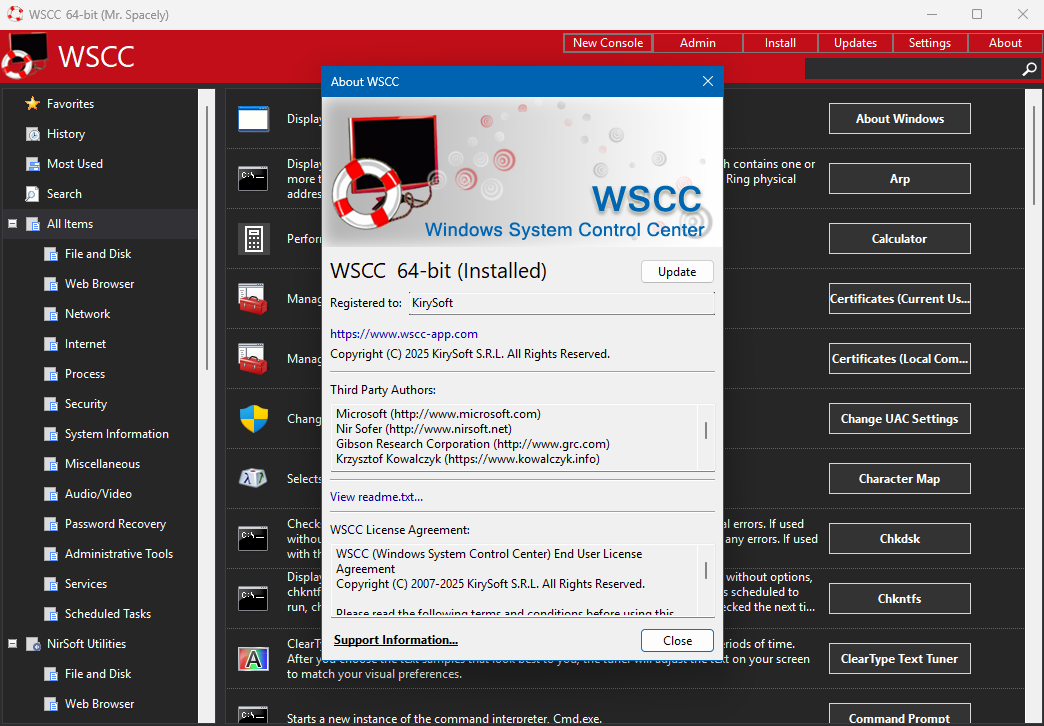
Task: Collapse the NirSoft Utilities tree node
Action: 13,644
